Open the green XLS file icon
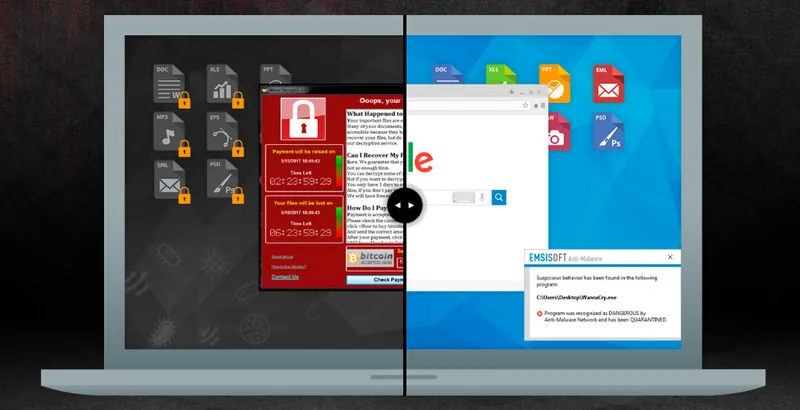 click(501, 74)
